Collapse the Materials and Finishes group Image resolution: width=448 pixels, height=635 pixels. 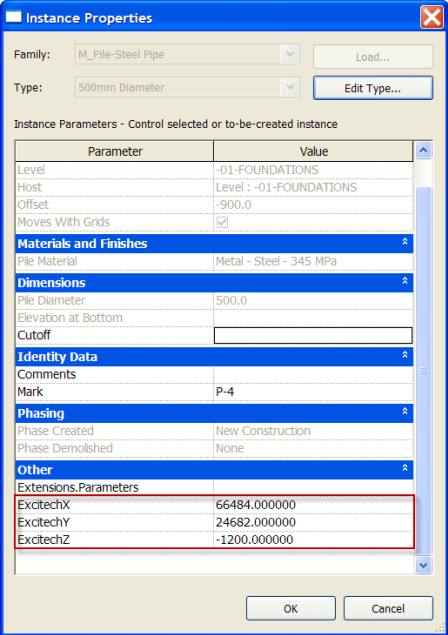(x=405, y=242)
